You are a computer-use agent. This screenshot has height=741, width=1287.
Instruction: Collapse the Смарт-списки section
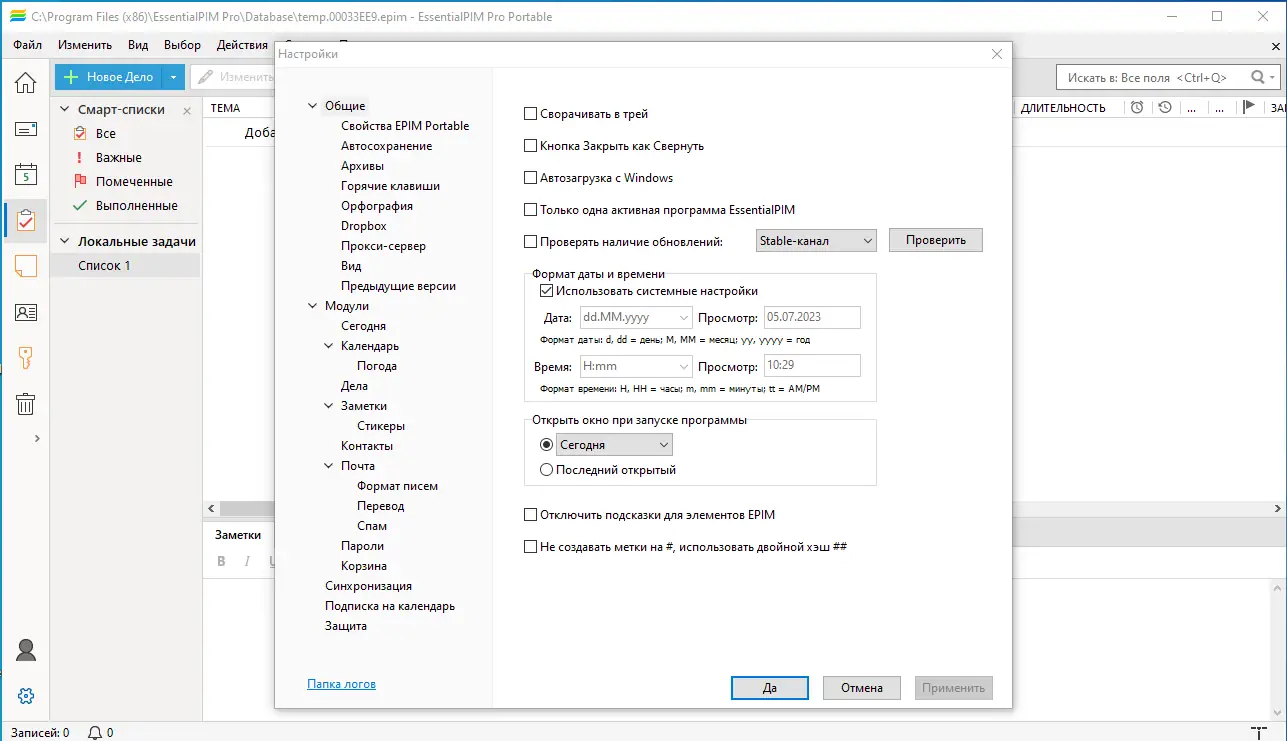65,110
